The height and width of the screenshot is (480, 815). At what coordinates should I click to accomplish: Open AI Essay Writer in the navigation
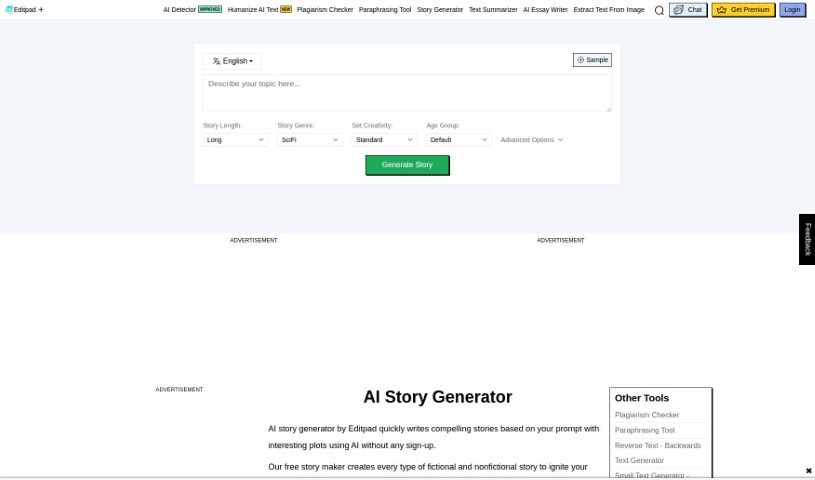coord(545,9)
